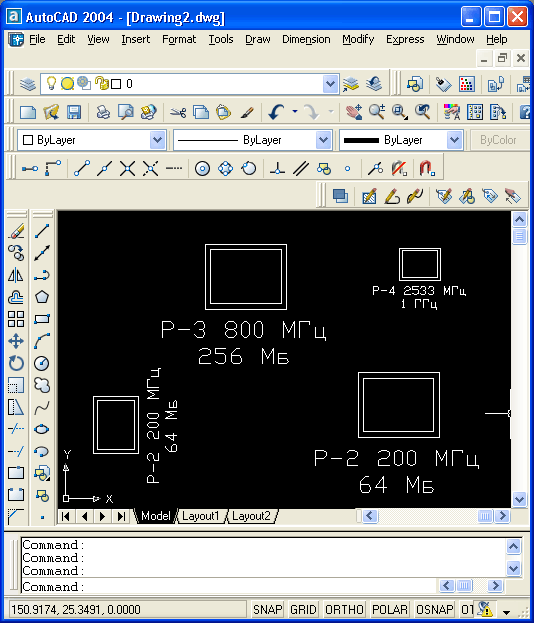Toggle layer 0 lock padlock icon
The height and width of the screenshot is (623, 534).
click(102, 83)
